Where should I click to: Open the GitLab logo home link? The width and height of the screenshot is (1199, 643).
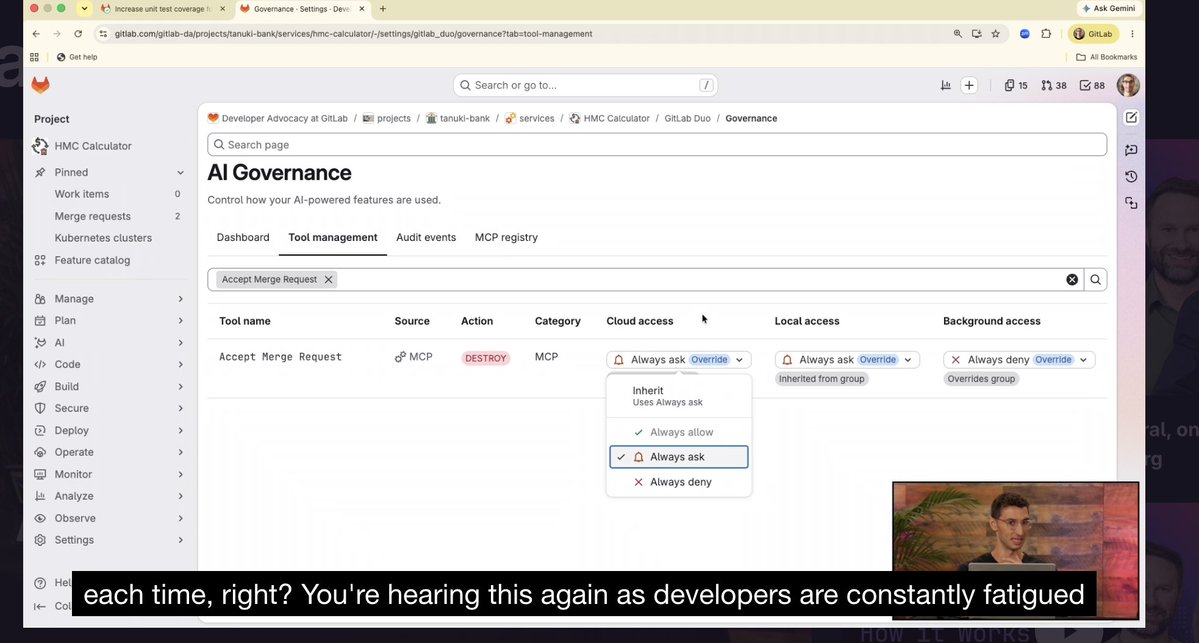pos(41,85)
